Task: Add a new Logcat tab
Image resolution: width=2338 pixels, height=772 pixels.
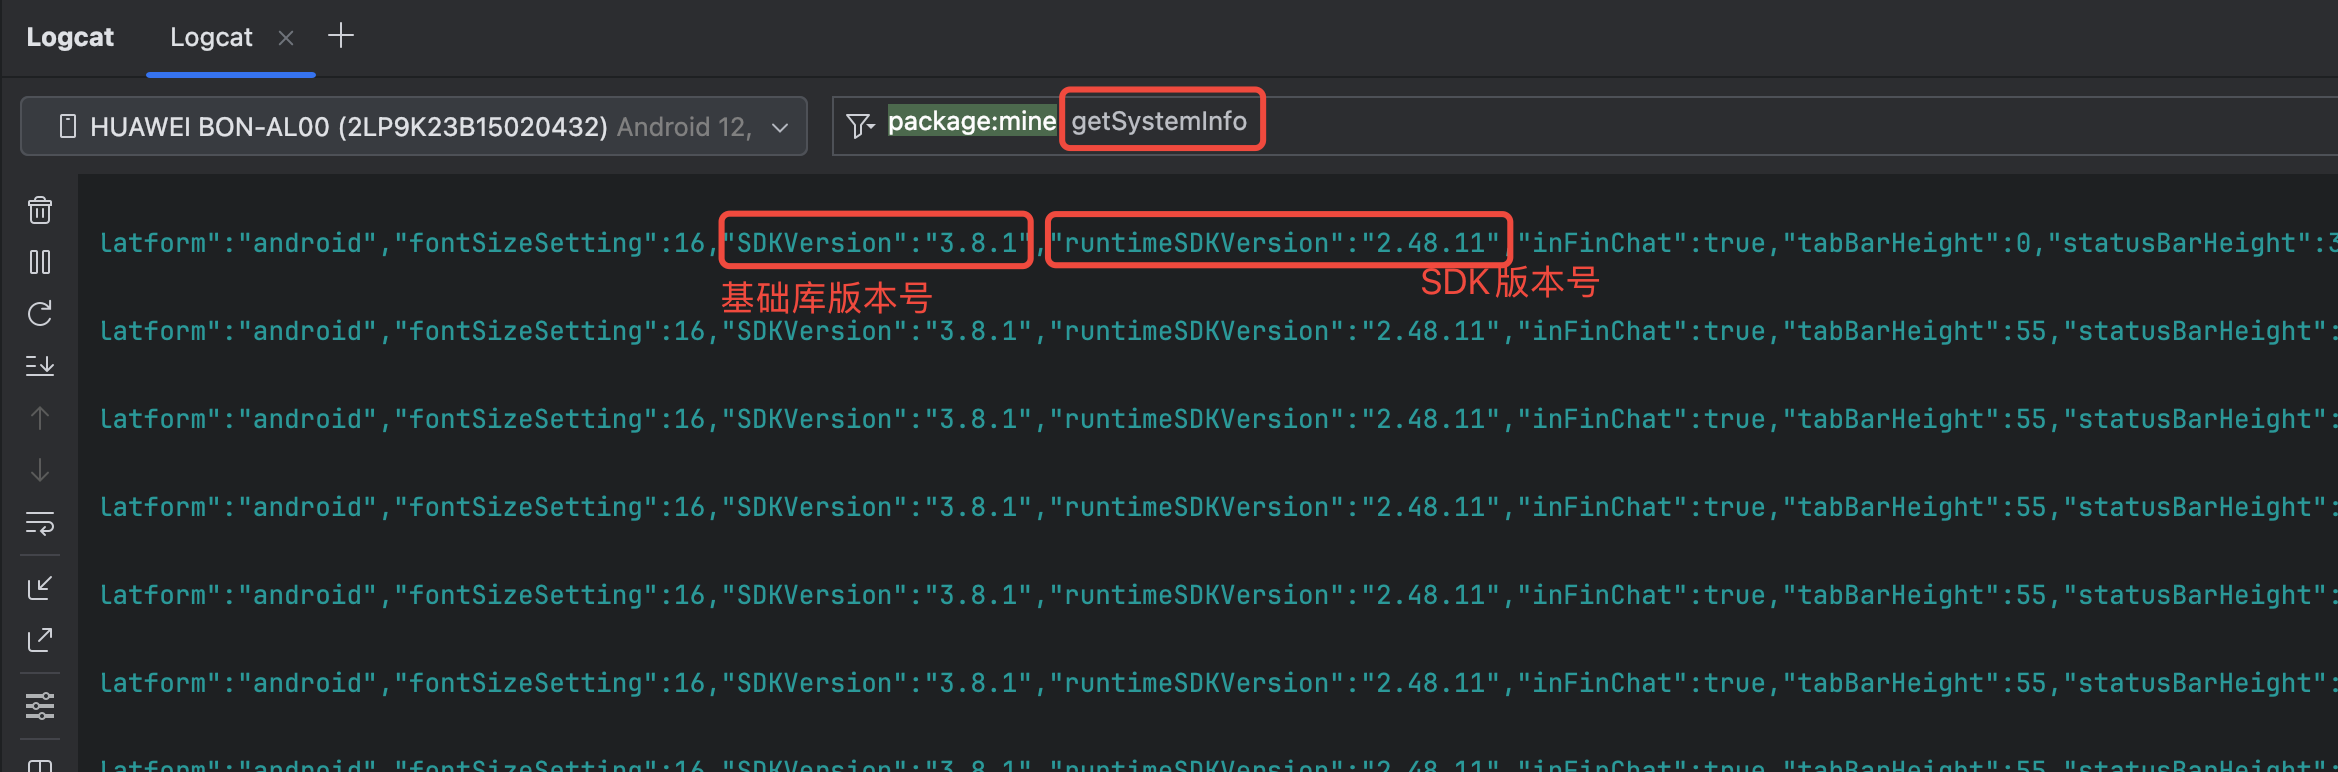Action: (x=341, y=37)
